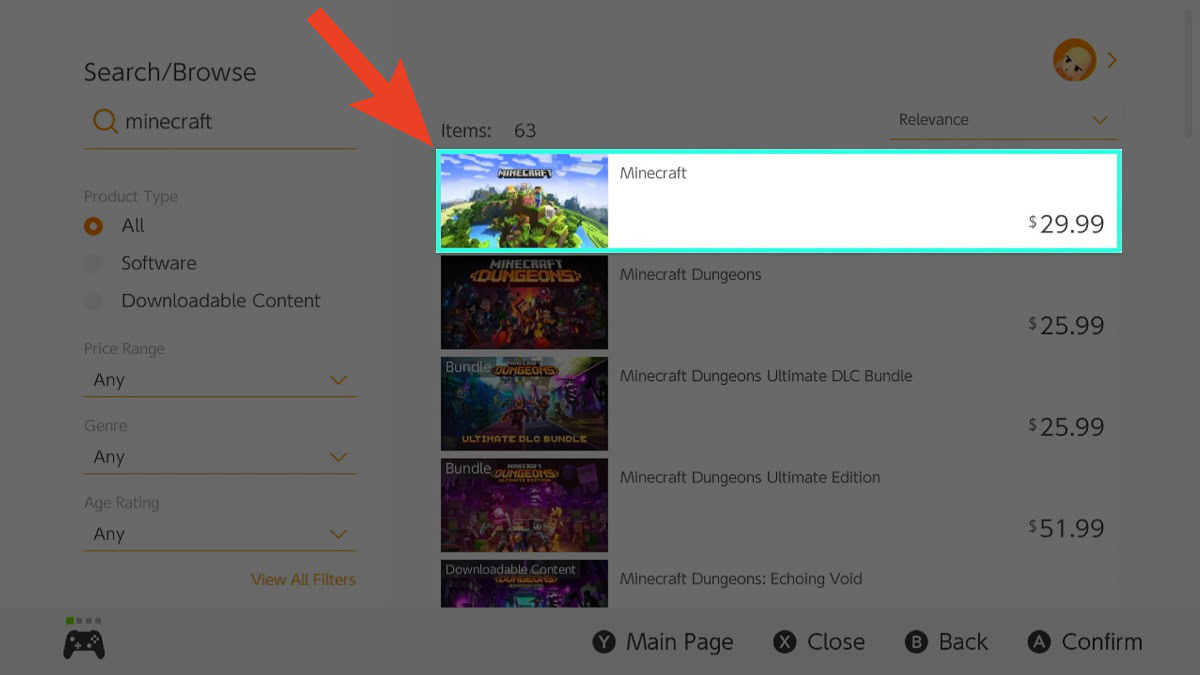Open Minecraft Dungeons Ultimate Edition thumbnail

(x=524, y=505)
